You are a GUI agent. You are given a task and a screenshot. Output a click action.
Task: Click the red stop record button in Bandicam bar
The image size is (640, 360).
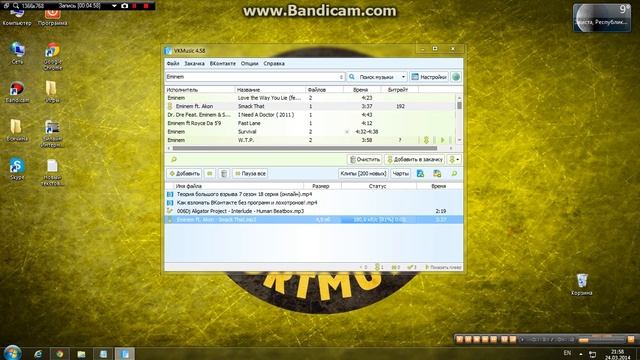[146, 6]
